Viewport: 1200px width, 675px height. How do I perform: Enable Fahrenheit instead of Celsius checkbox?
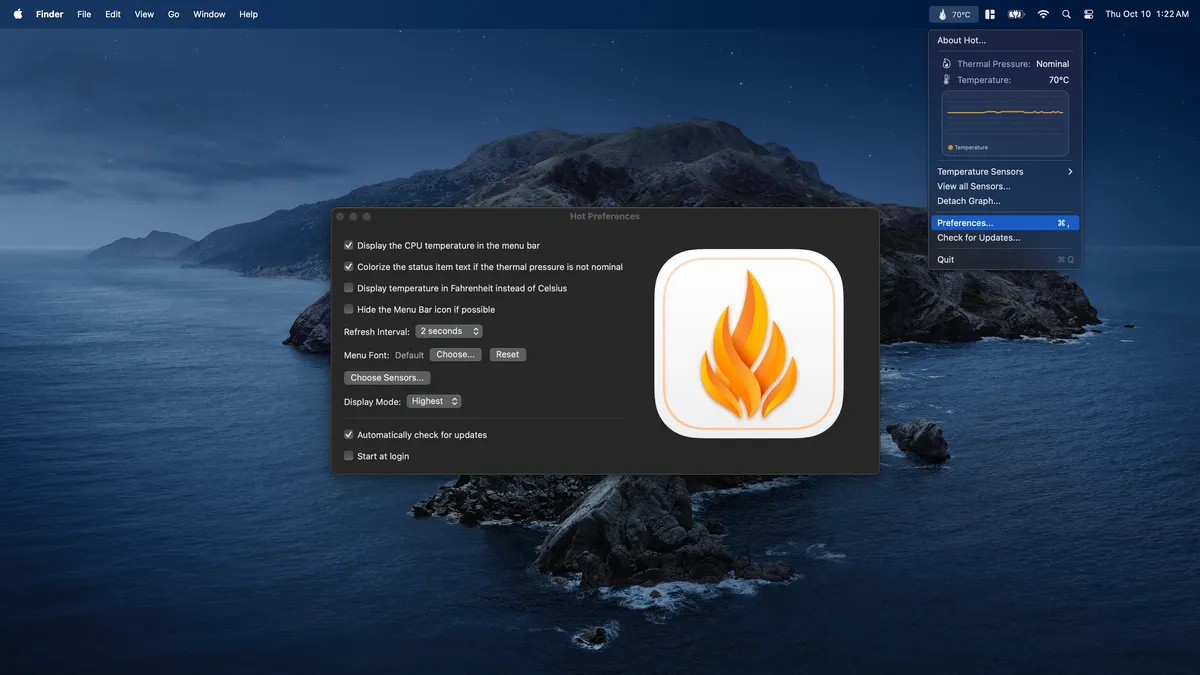tap(349, 288)
